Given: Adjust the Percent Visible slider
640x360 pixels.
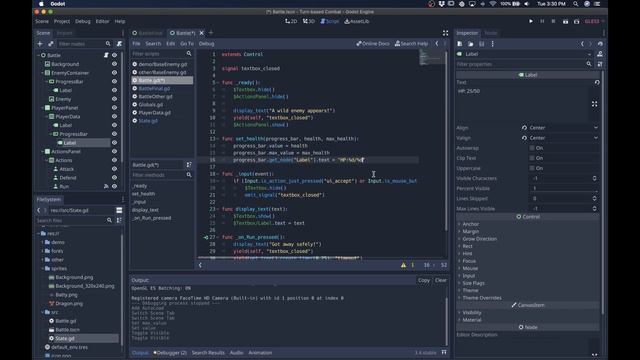Looking at the screenshot, I should click(x=564, y=189).
